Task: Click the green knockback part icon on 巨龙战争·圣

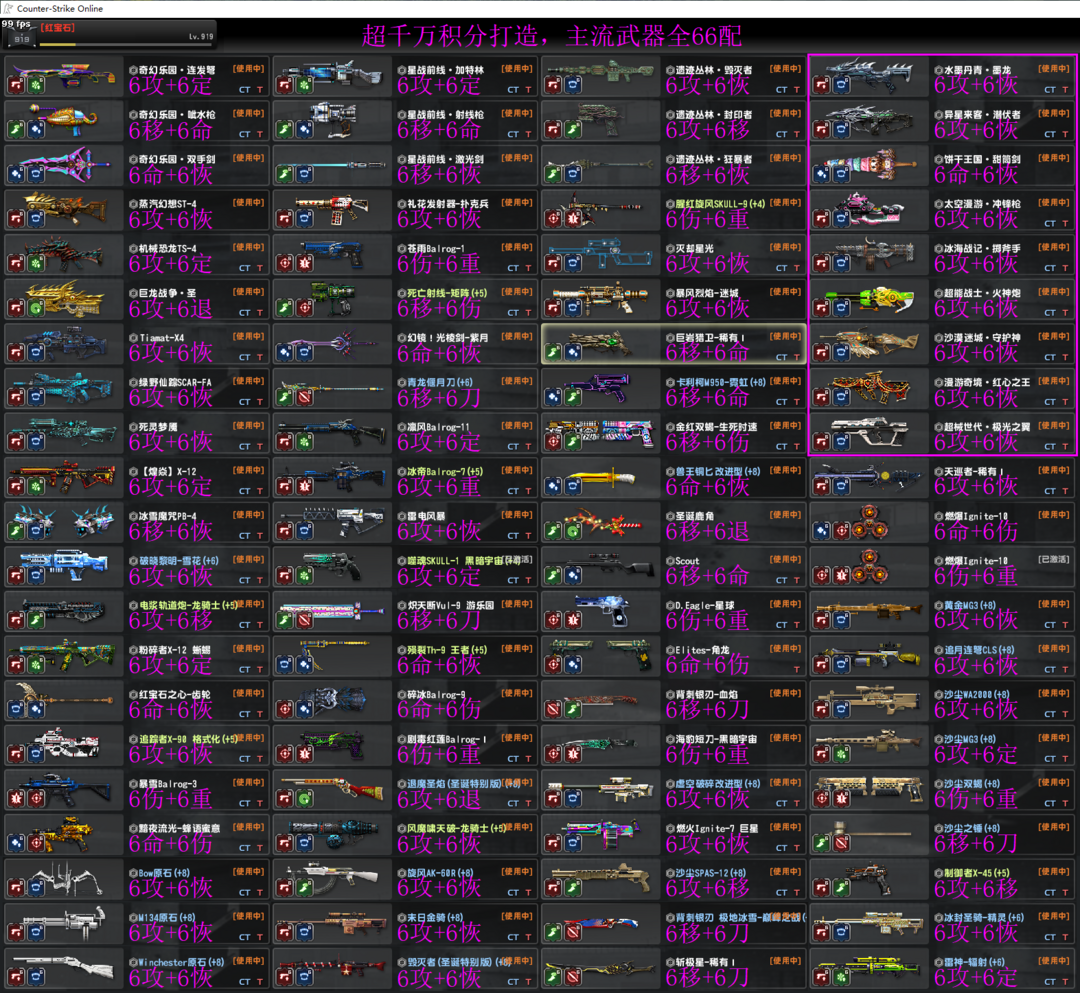Action: [x=36, y=309]
